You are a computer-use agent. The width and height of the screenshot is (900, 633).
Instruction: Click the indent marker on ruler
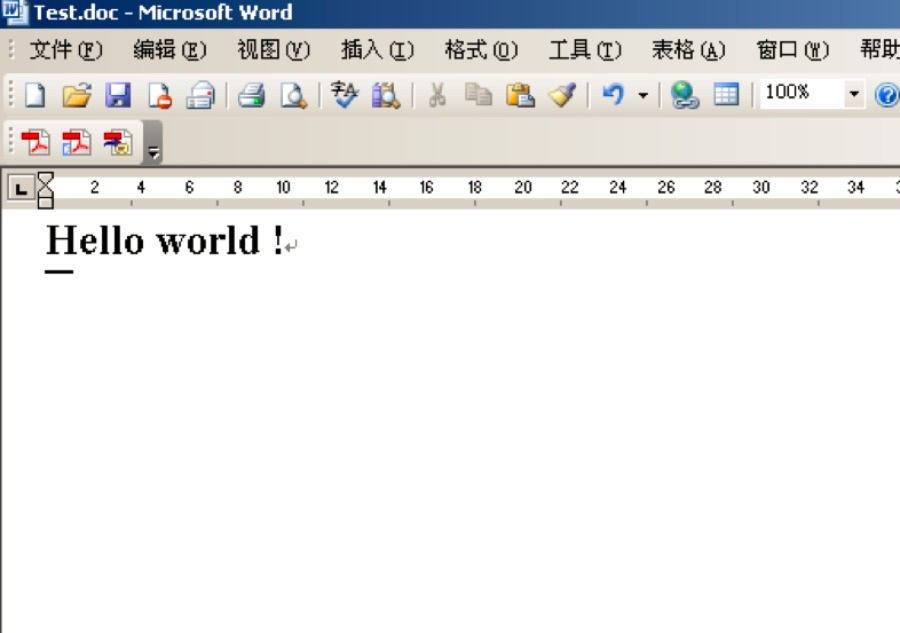45,190
